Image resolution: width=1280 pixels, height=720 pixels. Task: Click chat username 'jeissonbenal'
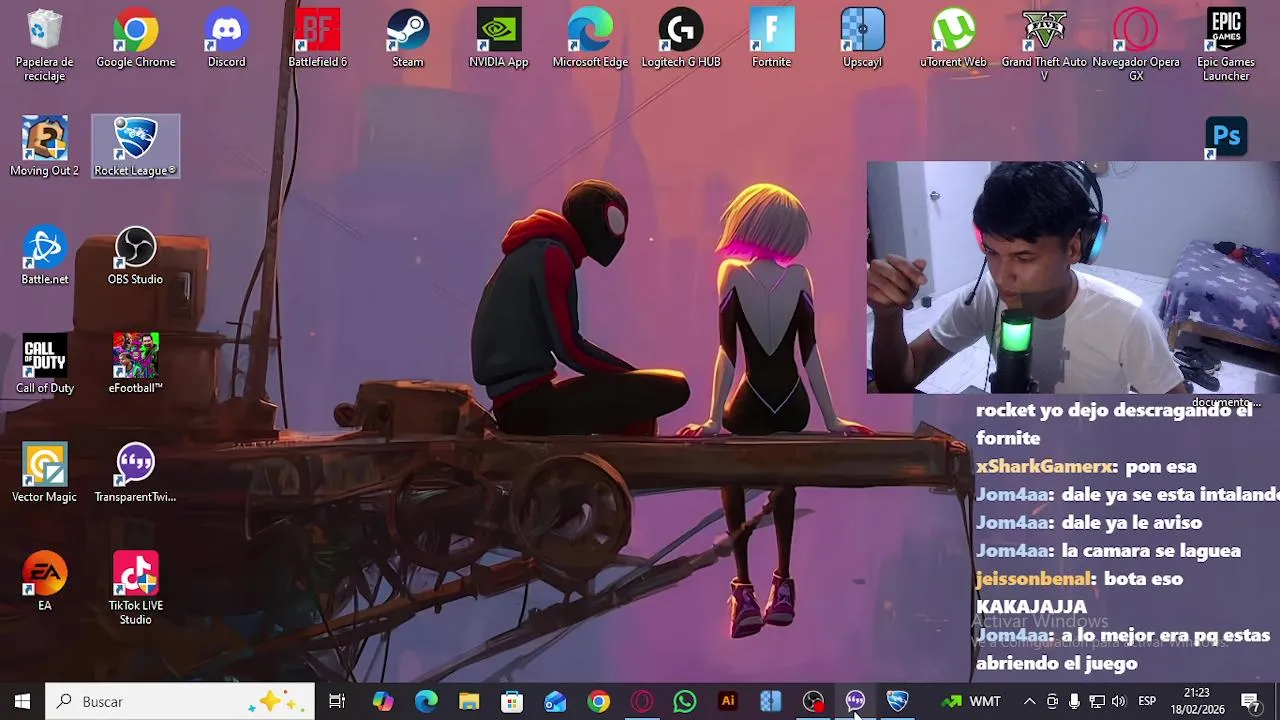1034,579
